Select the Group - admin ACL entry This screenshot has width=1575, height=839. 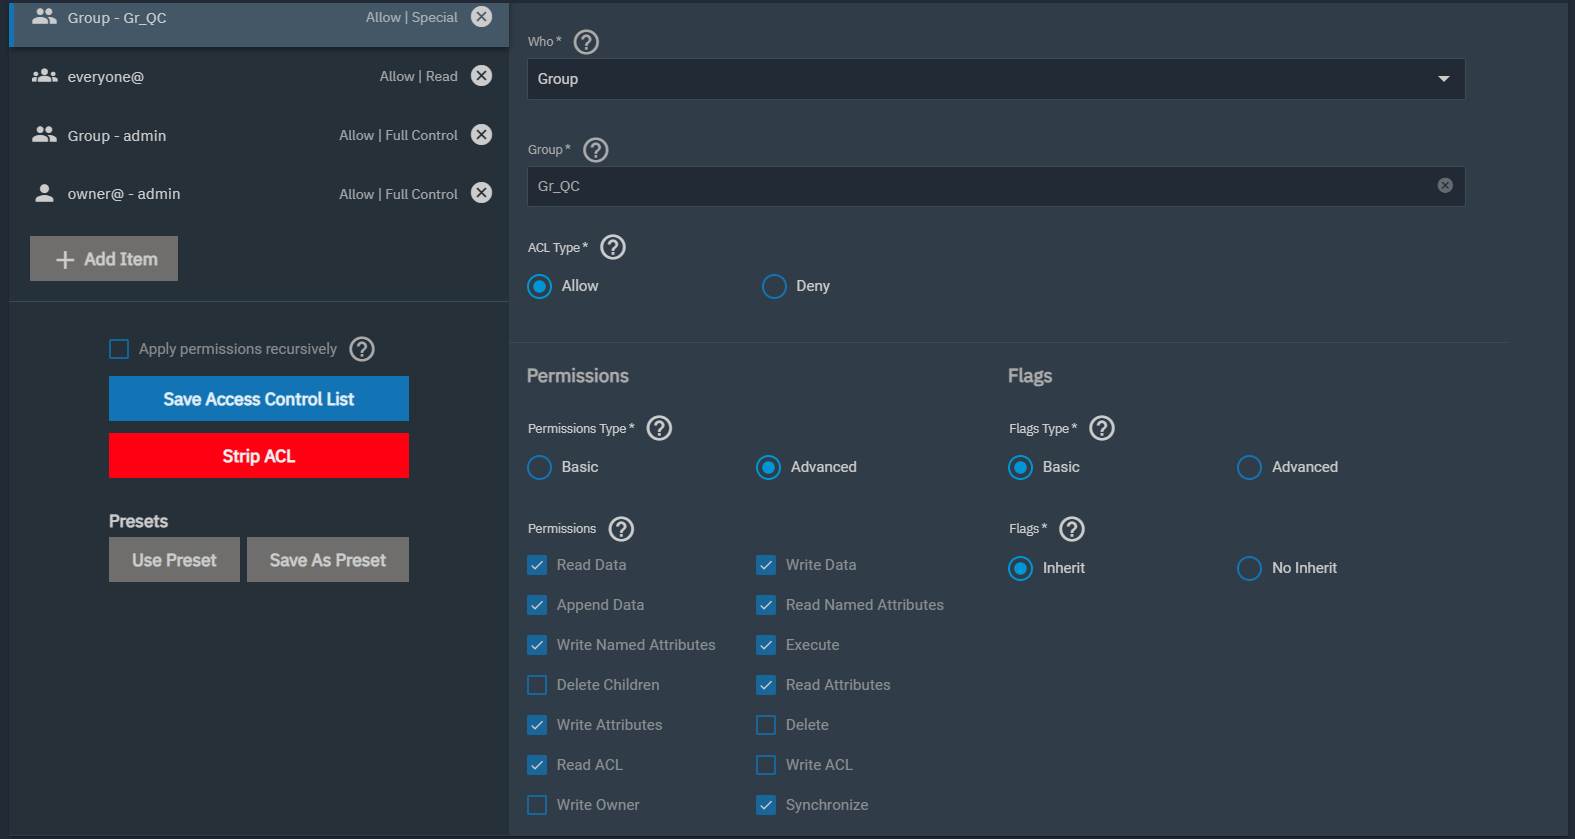tap(259, 135)
